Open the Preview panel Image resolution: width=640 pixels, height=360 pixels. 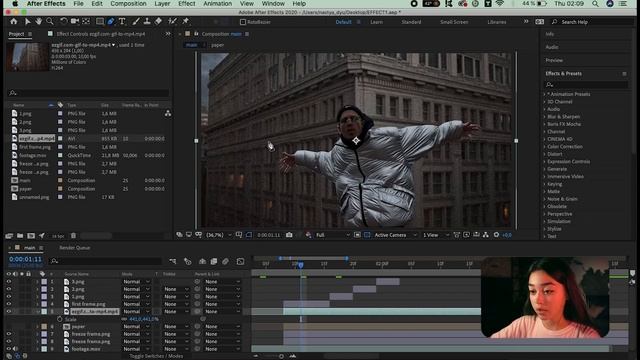point(554,60)
